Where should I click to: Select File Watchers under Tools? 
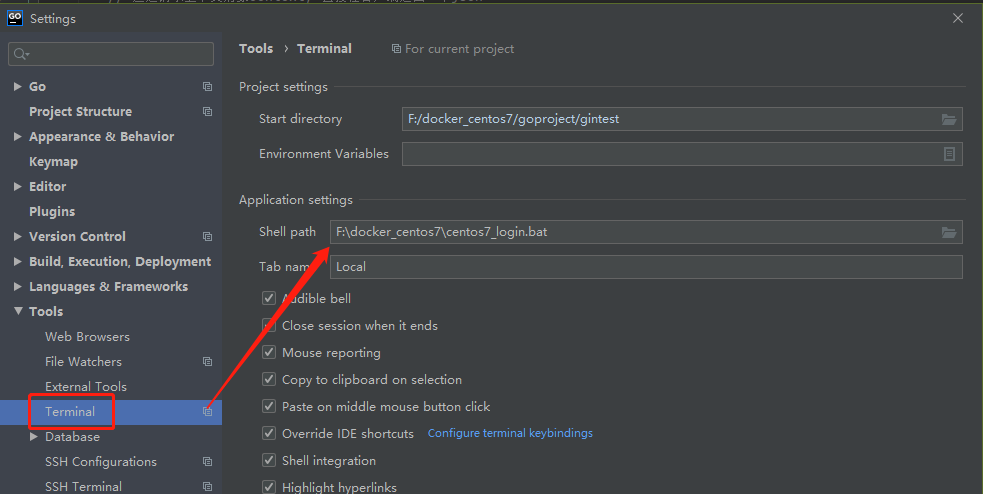[83, 362]
